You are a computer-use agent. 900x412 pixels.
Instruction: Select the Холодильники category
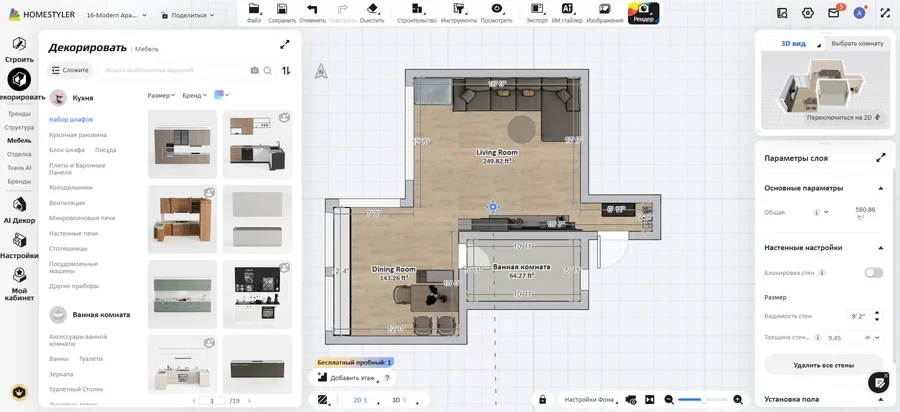coord(71,187)
